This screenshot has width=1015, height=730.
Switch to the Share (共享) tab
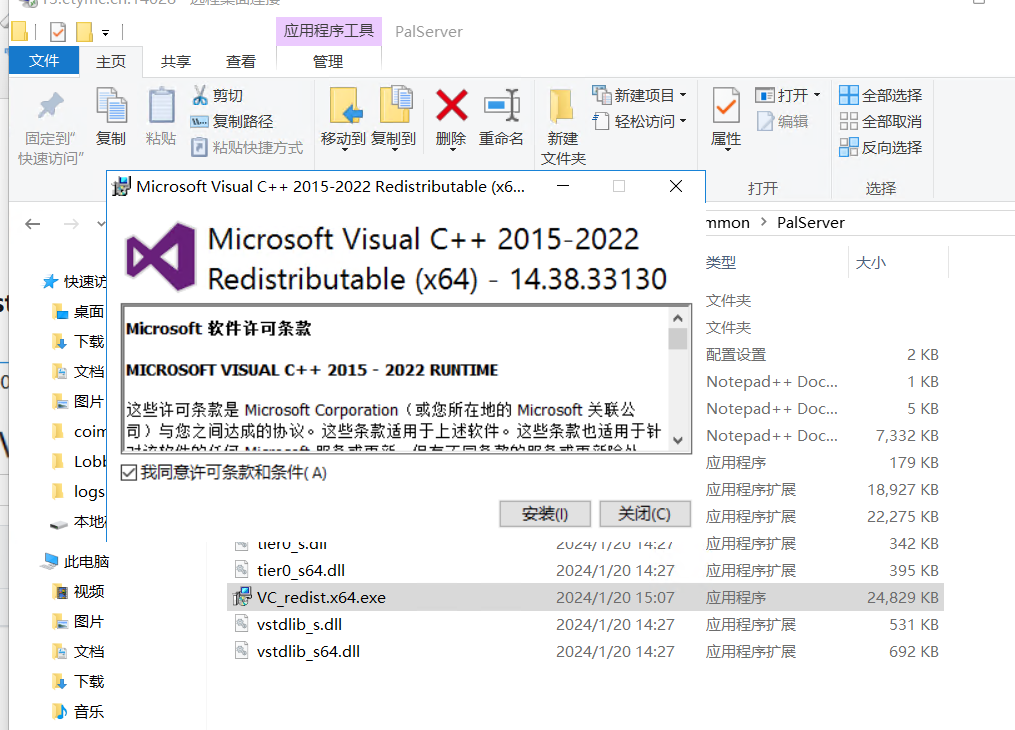[x=175, y=61]
